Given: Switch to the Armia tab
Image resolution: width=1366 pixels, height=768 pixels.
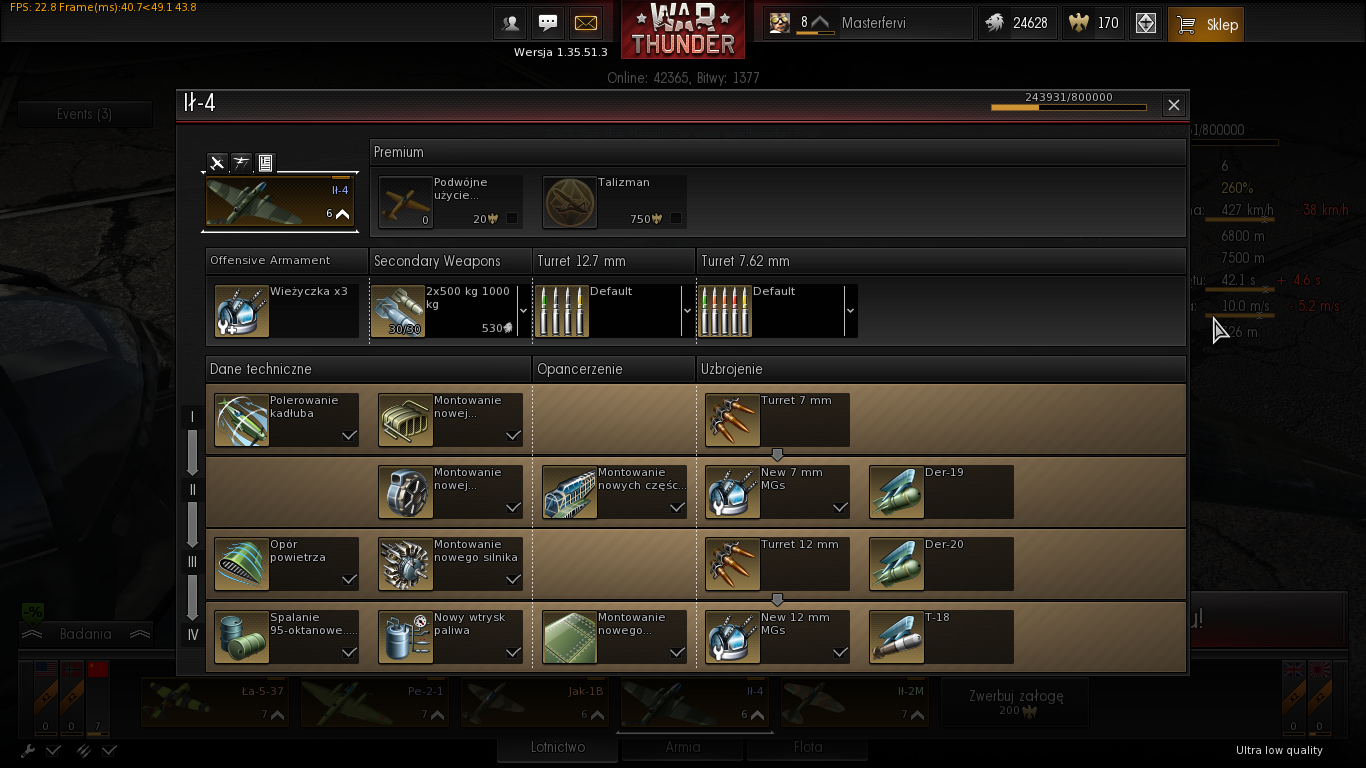Looking at the screenshot, I should (x=683, y=747).
